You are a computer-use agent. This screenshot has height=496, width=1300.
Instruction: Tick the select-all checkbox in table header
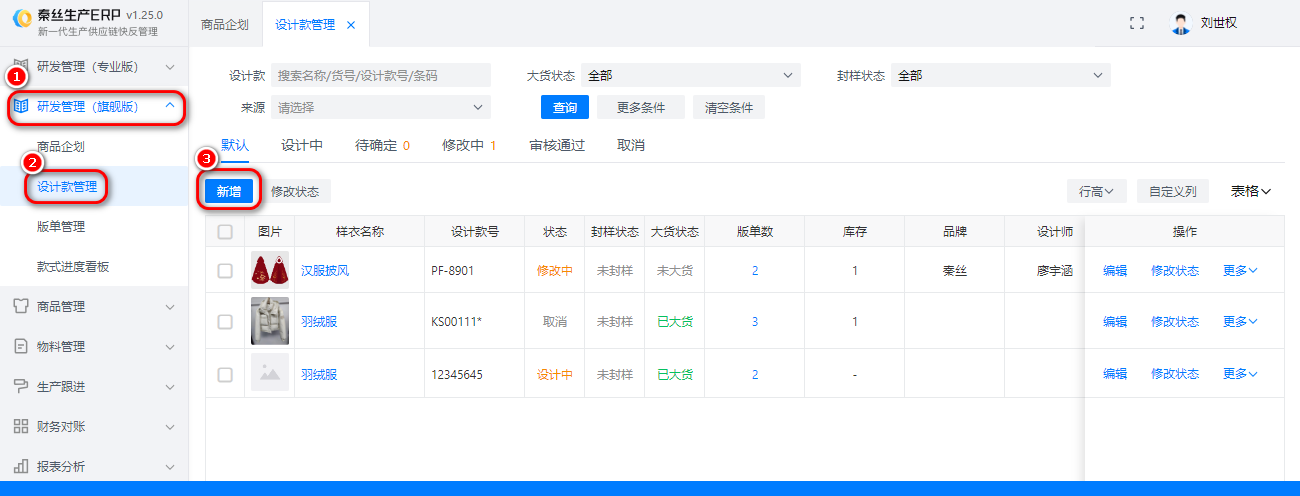(x=225, y=232)
